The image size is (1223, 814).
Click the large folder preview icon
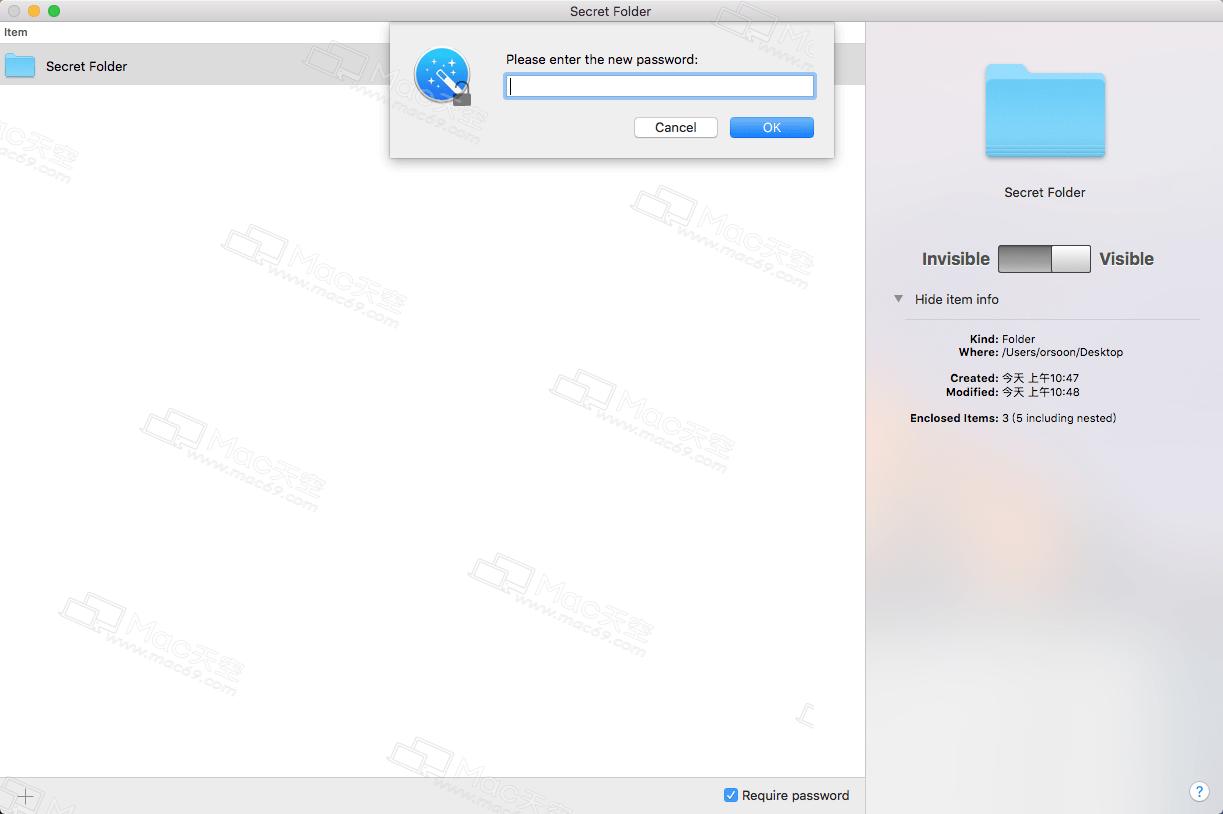[x=1045, y=110]
